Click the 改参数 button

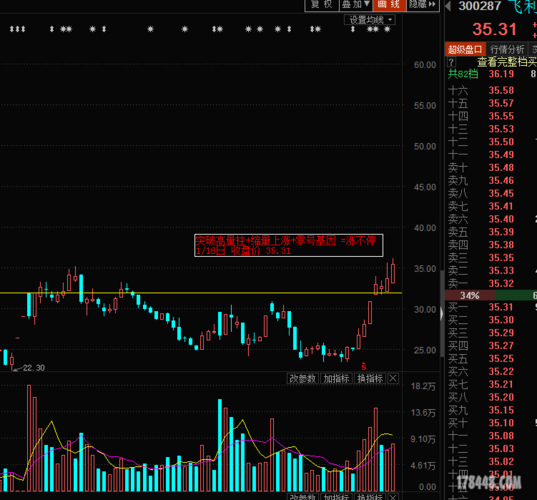pos(302,379)
